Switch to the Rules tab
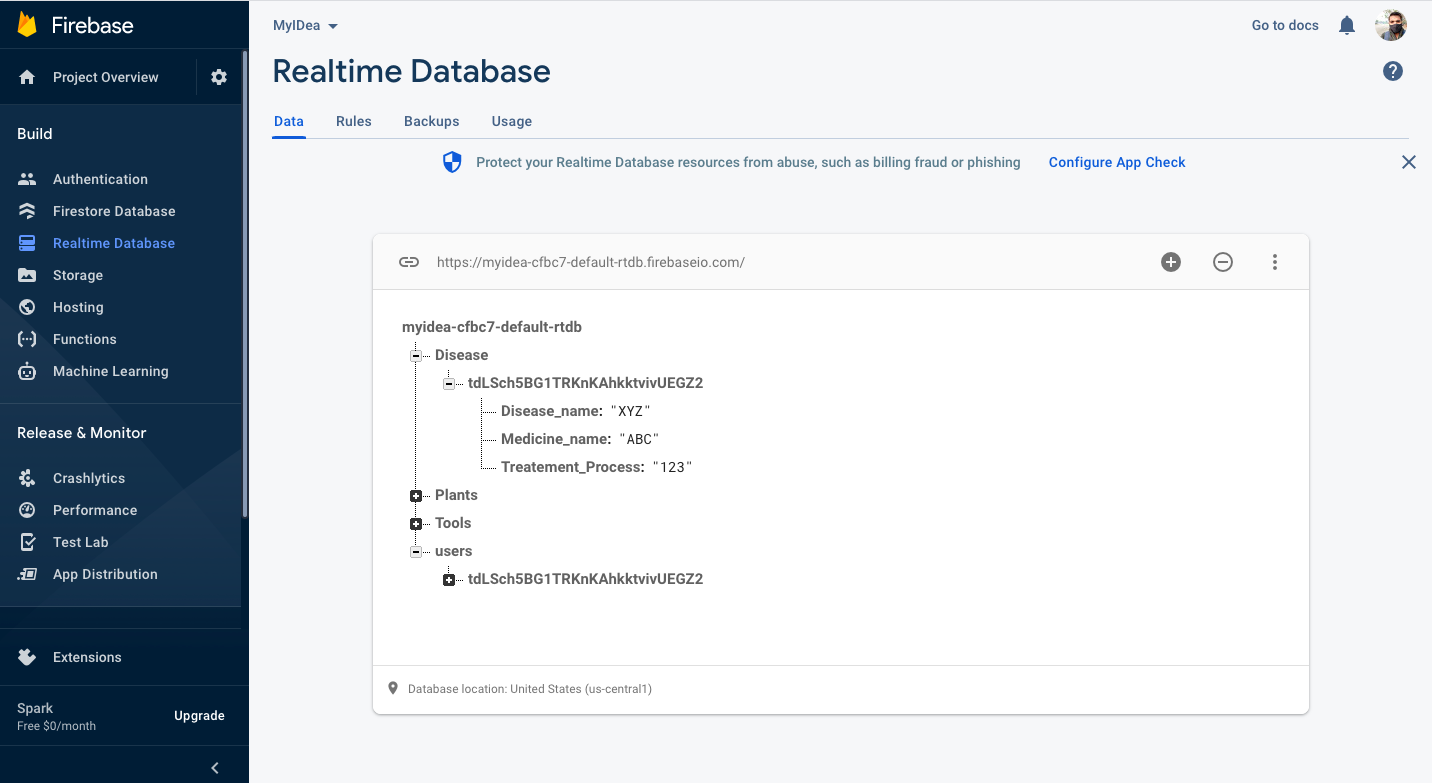The image size is (1432, 783). pos(354,121)
